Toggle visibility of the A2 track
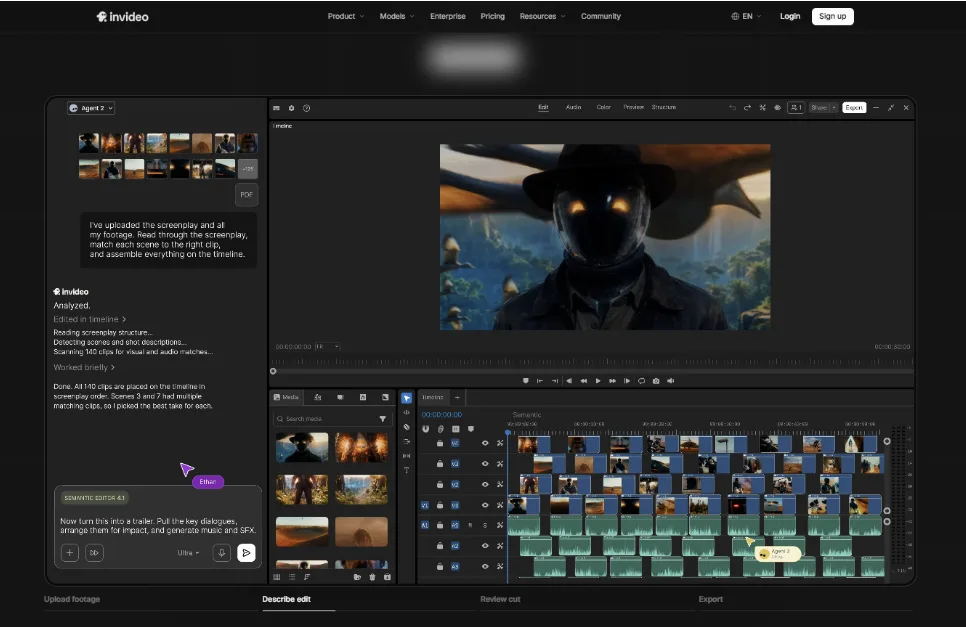 coord(485,546)
